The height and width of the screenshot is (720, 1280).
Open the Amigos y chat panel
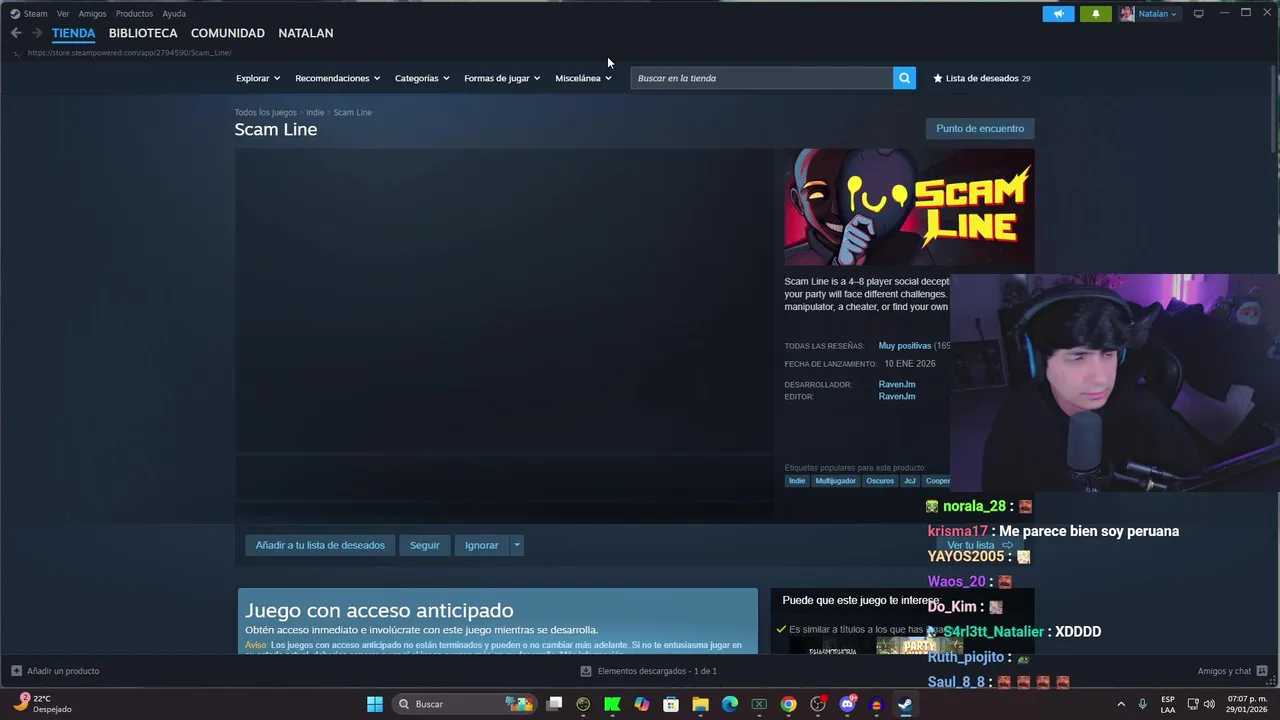pyautogui.click(x=1232, y=671)
